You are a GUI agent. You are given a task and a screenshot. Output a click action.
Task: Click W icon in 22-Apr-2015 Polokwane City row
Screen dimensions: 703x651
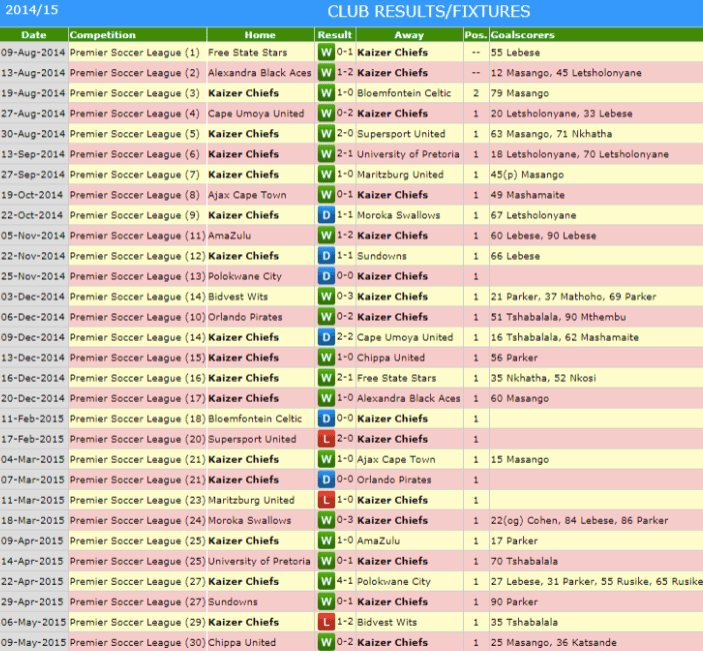(326, 582)
